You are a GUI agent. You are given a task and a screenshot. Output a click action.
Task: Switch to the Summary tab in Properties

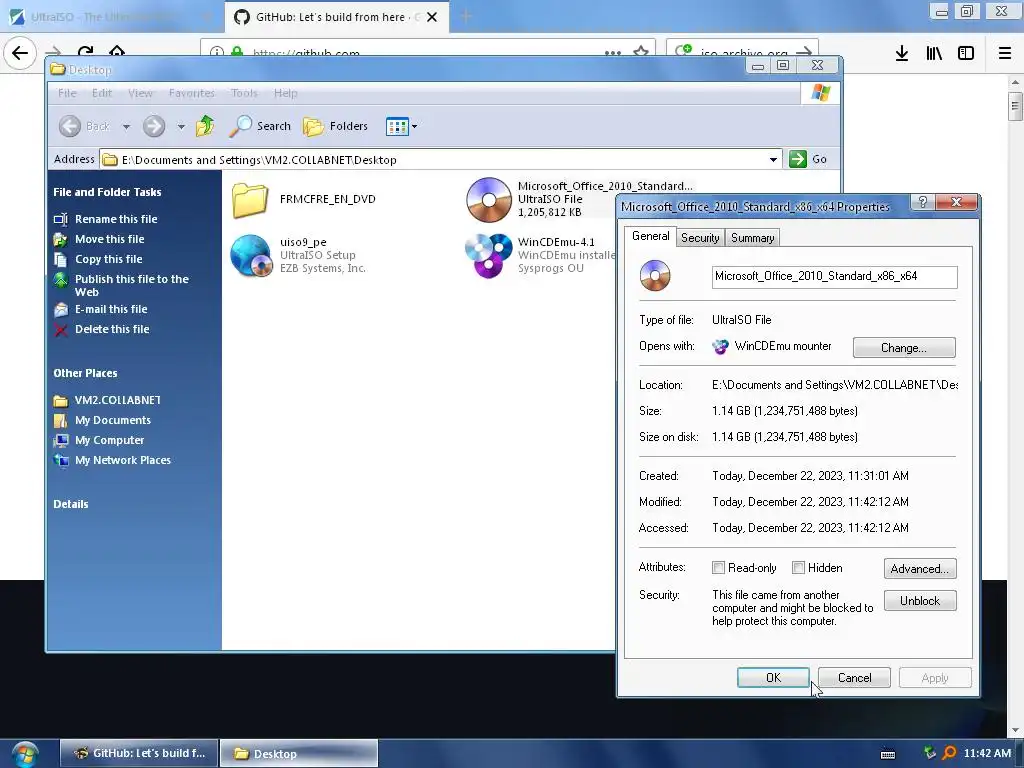point(752,238)
